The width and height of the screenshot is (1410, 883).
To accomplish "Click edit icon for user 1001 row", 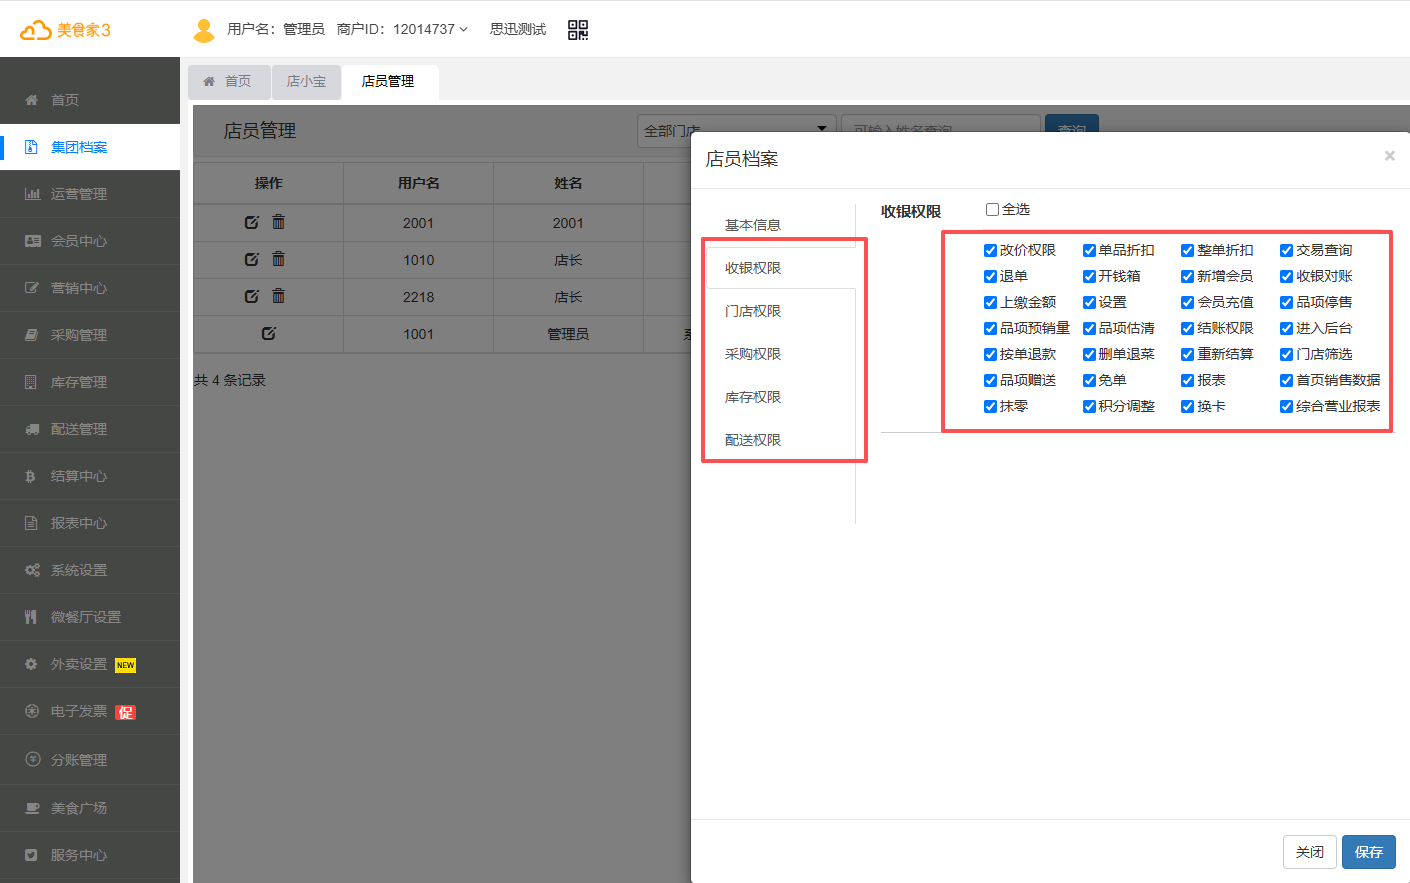I will point(268,333).
